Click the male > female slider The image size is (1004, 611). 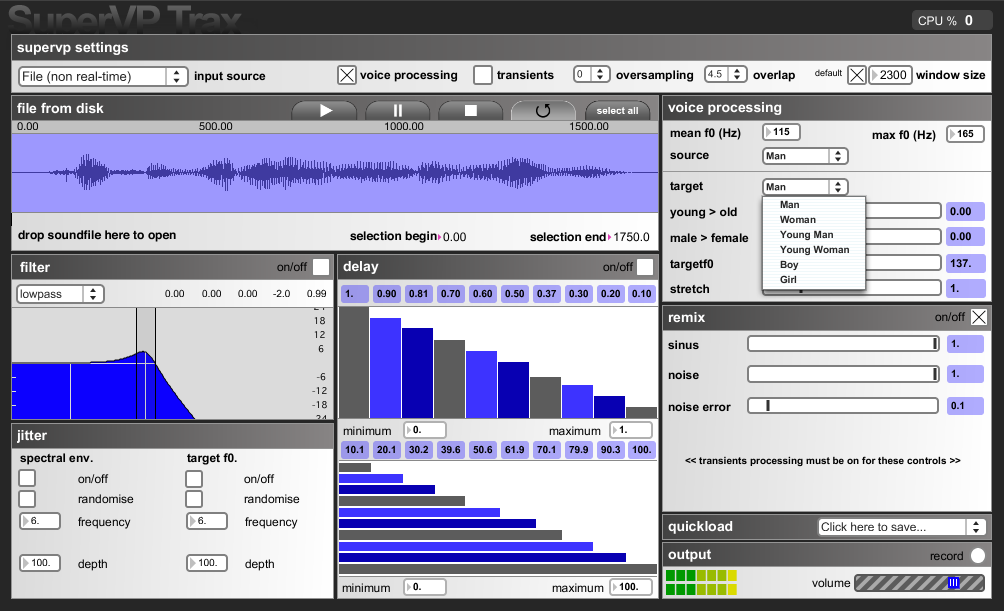click(x=903, y=236)
